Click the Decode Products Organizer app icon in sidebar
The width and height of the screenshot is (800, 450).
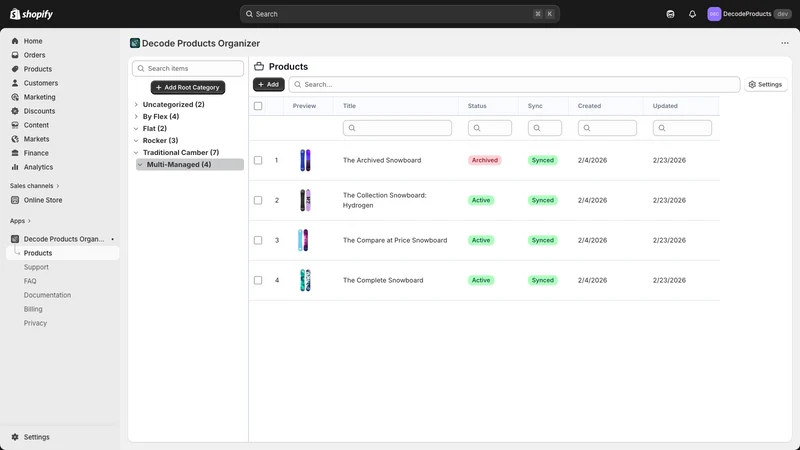click(x=15, y=239)
